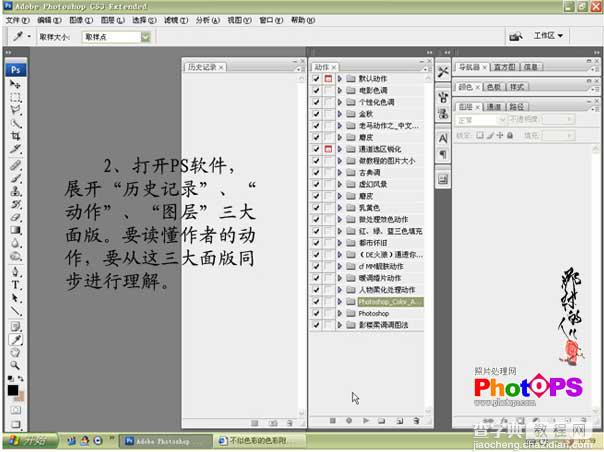This screenshot has width=604, height=452.
Task: Toggle checkmark for Photoshop action set
Action: [316, 313]
